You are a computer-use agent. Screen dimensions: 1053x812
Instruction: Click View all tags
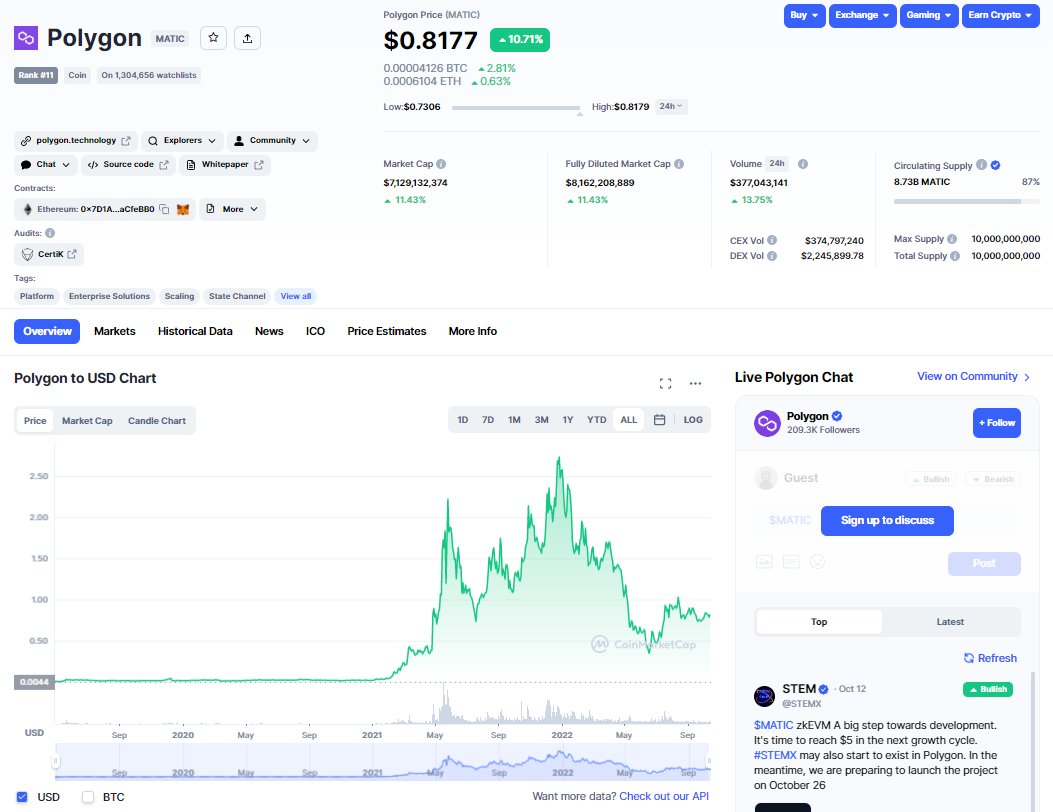(x=295, y=296)
